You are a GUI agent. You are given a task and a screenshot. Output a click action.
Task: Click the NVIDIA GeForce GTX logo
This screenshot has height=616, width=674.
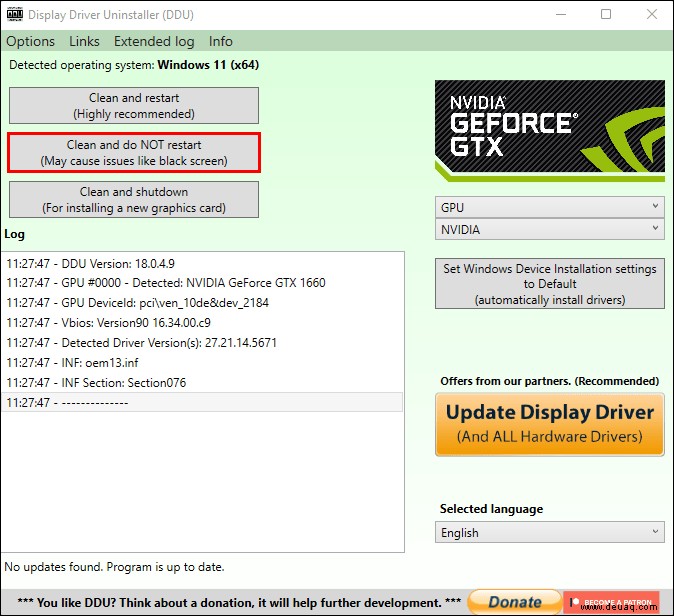550,130
